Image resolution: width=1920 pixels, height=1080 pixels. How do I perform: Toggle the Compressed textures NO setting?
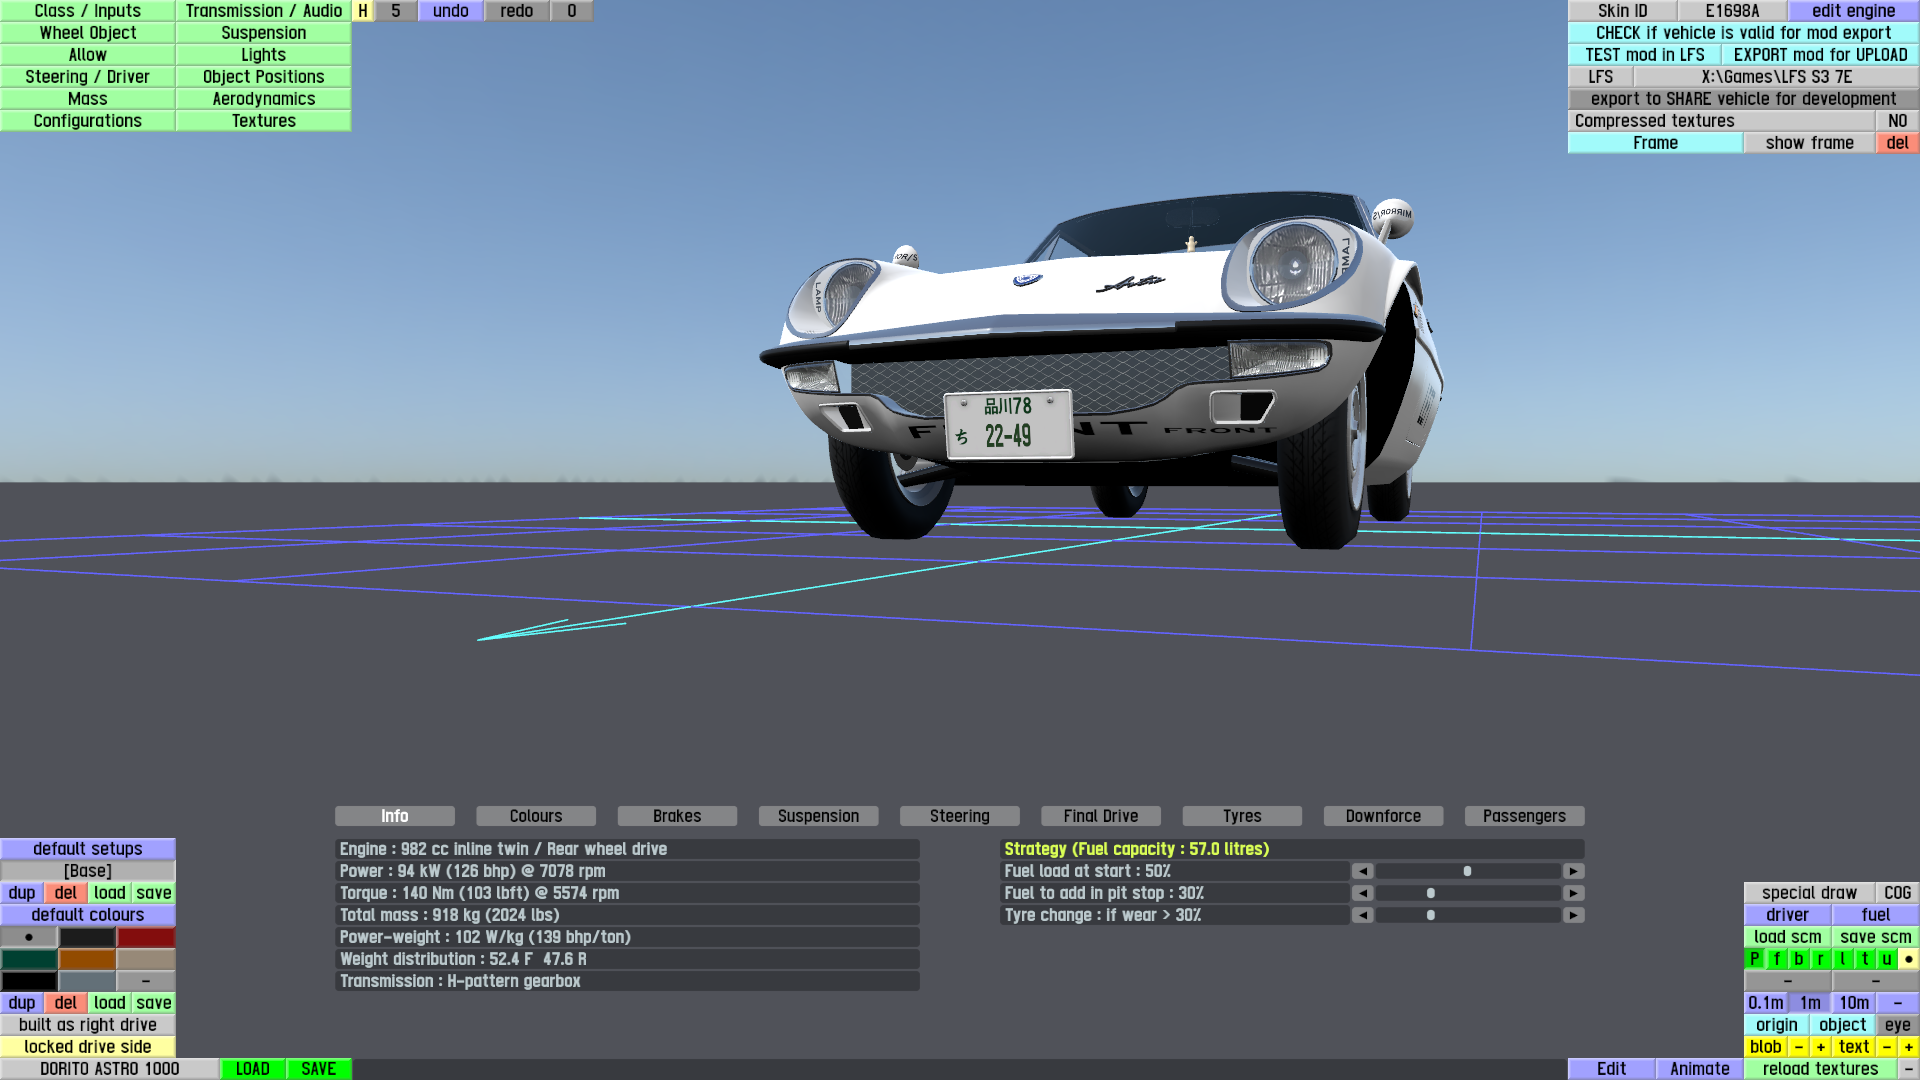coord(1897,121)
